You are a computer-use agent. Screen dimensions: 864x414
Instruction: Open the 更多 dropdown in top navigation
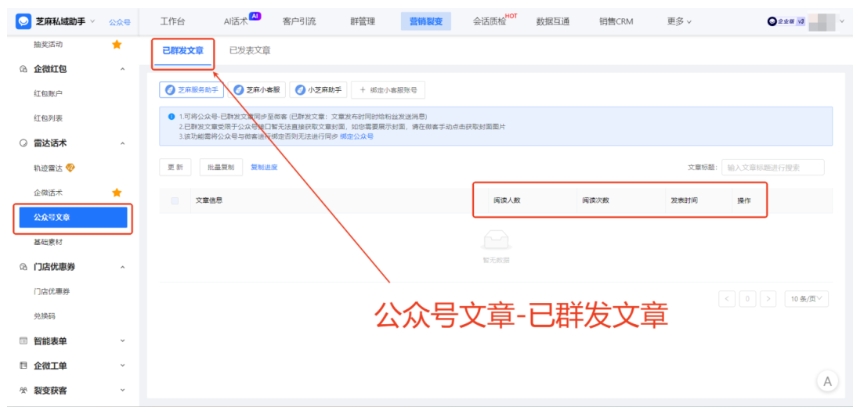pos(679,22)
